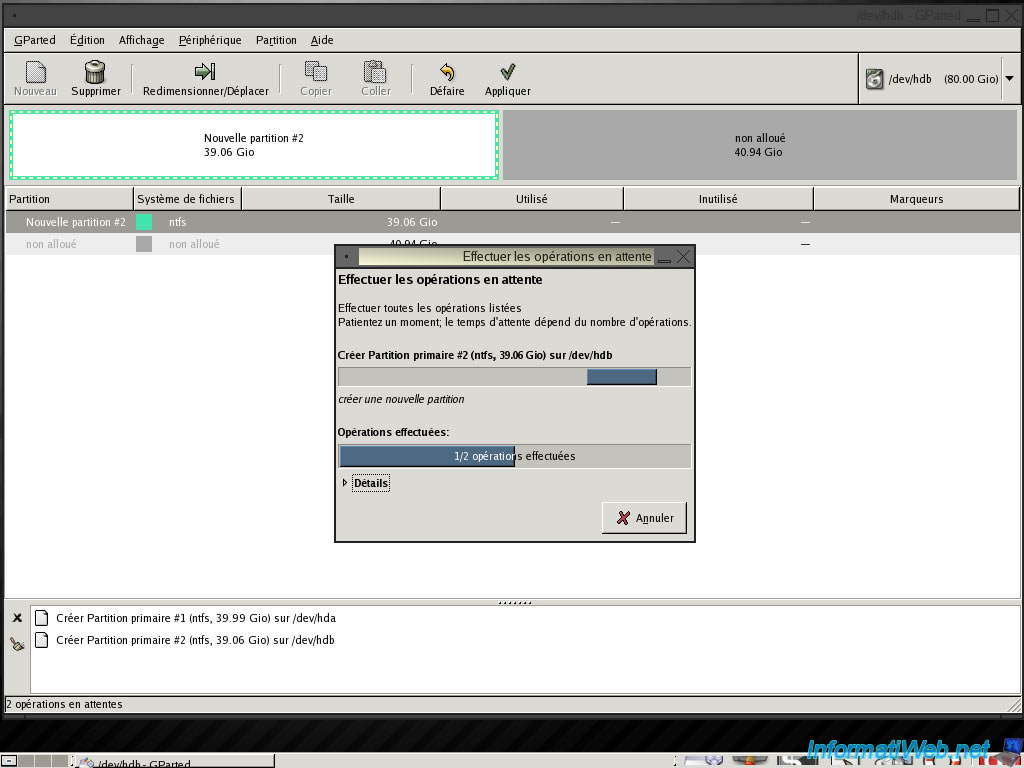Open the Périphérique menu
Image resolution: width=1024 pixels, height=768 pixels.
click(210, 40)
